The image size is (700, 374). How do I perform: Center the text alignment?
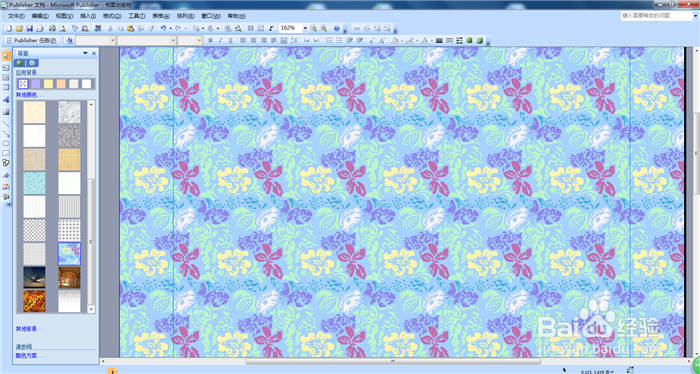click(x=253, y=41)
